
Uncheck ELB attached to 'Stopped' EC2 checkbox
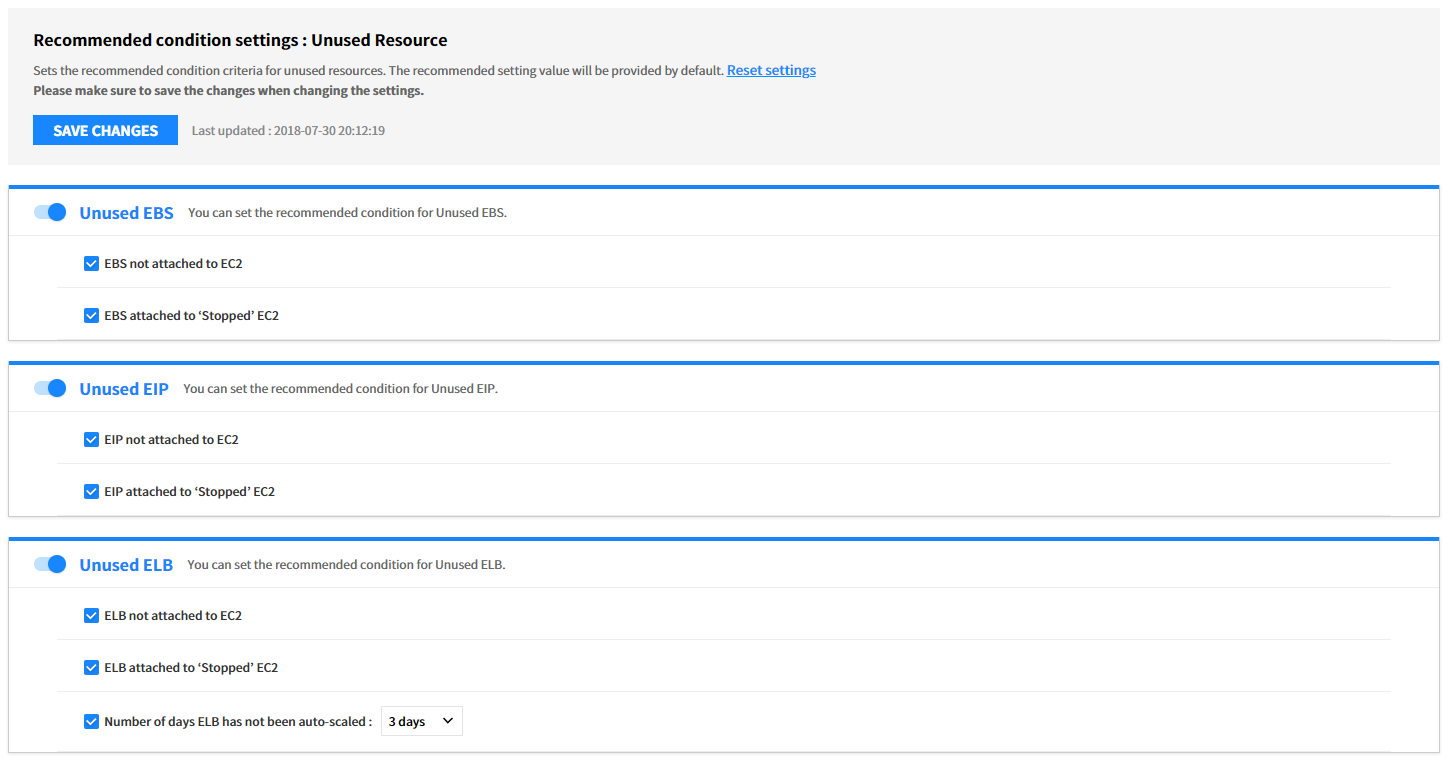pos(91,668)
